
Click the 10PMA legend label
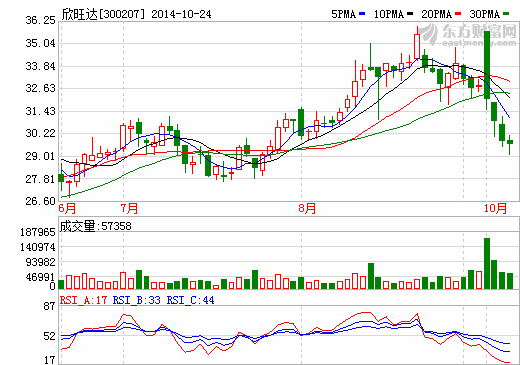pos(388,14)
